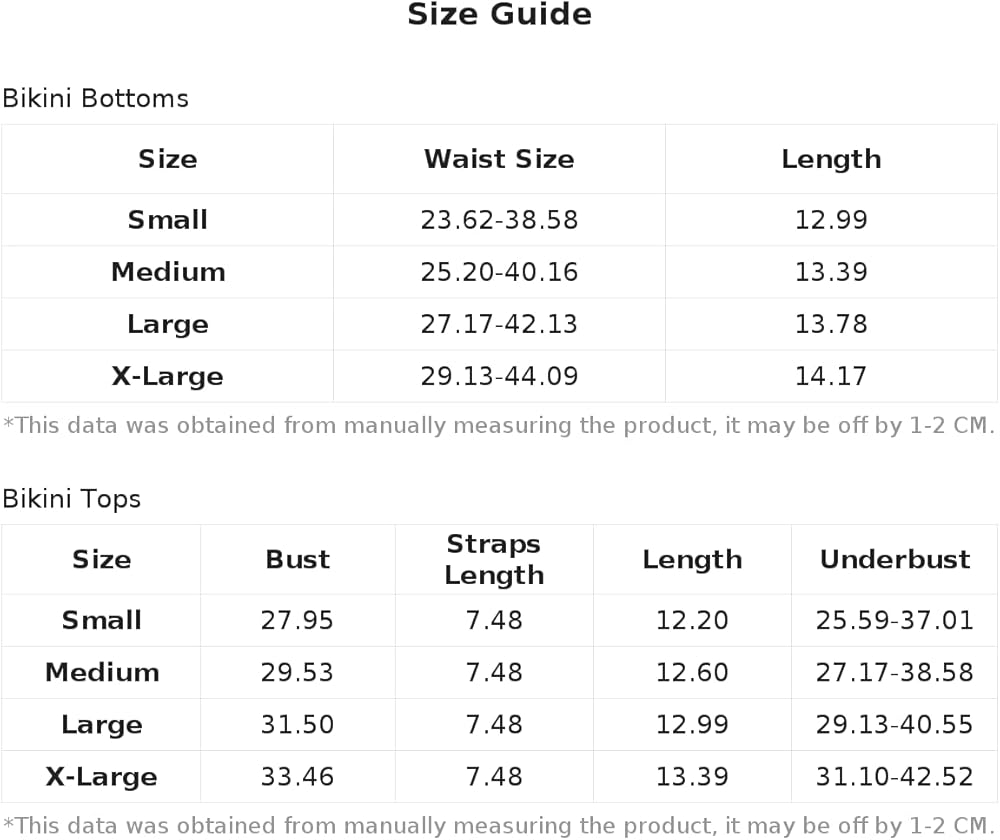Select Medium row in Bikini Tops table
1000x840 pixels.
click(499, 673)
